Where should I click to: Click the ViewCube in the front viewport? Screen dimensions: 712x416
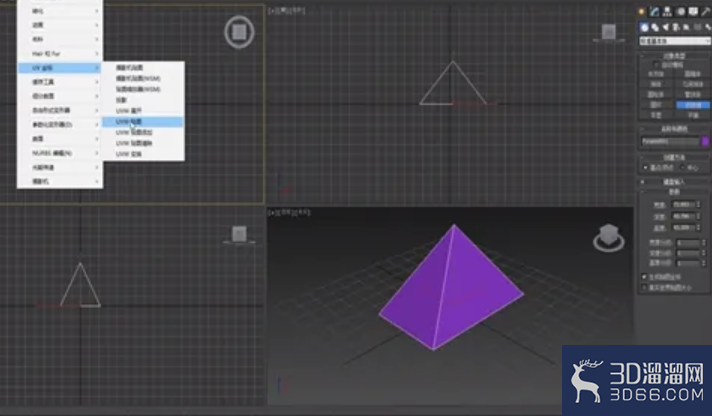[x=608, y=32]
